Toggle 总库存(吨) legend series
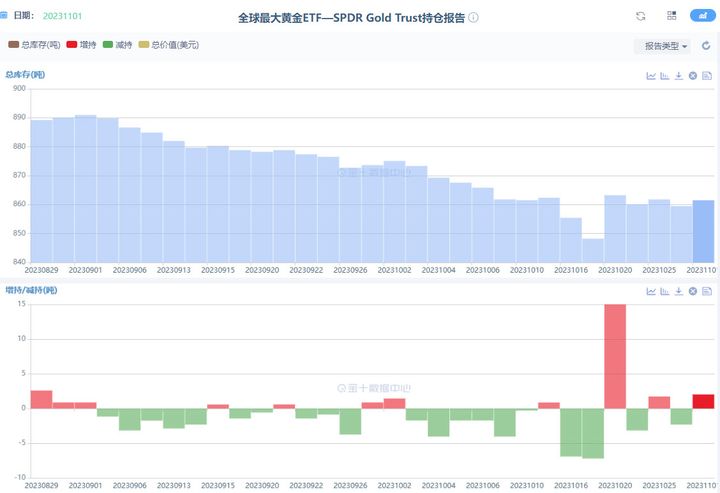This screenshot has width=720, height=493. click(33, 45)
